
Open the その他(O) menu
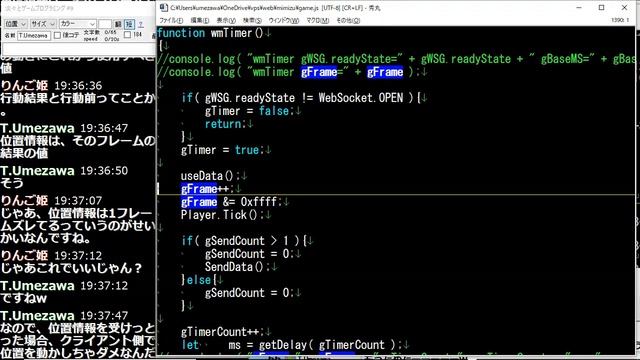click(348, 20)
